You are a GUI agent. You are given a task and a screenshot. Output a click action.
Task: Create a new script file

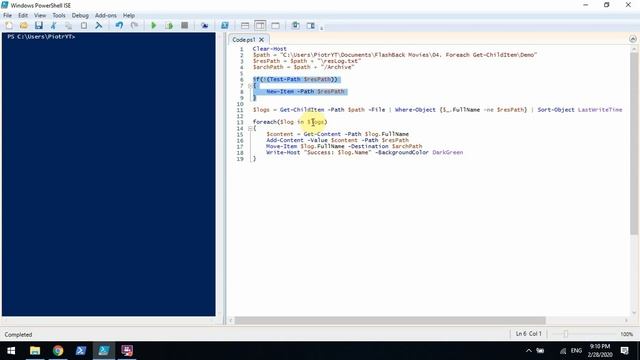pos(9,26)
